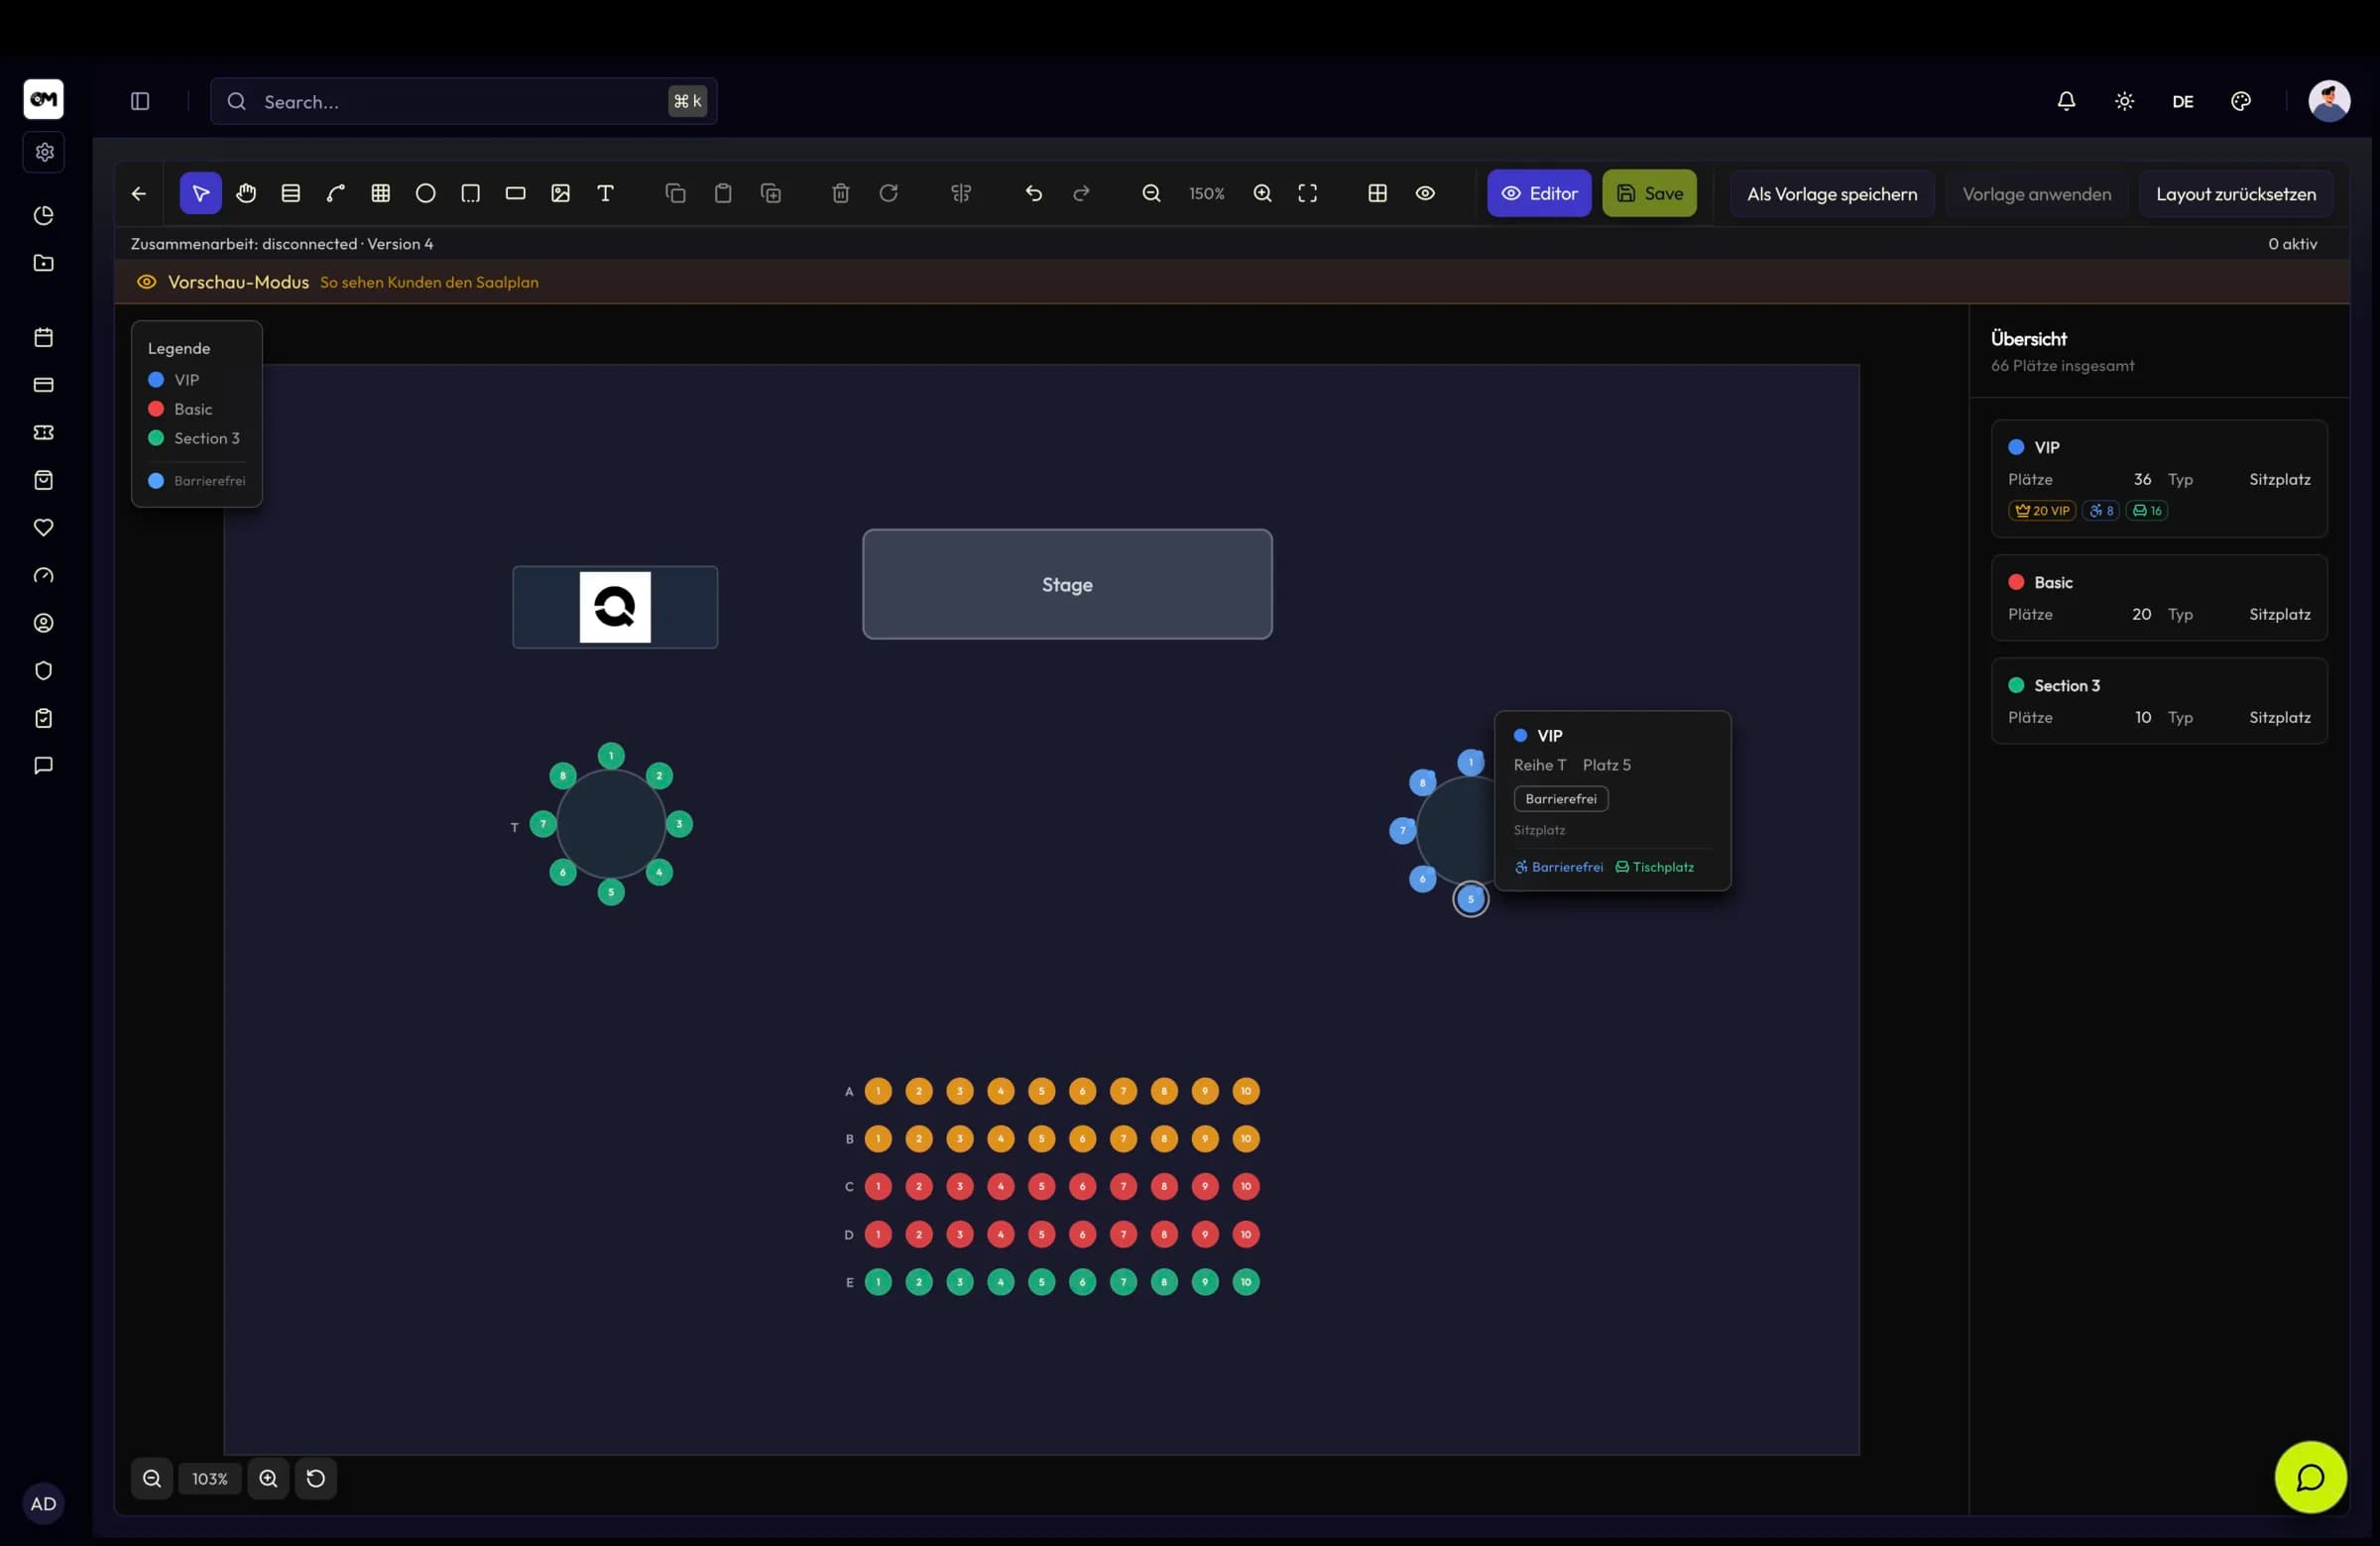Toggle preview eye icon in toolbar
The width and height of the screenshot is (2380, 1546).
click(x=1425, y=193)
